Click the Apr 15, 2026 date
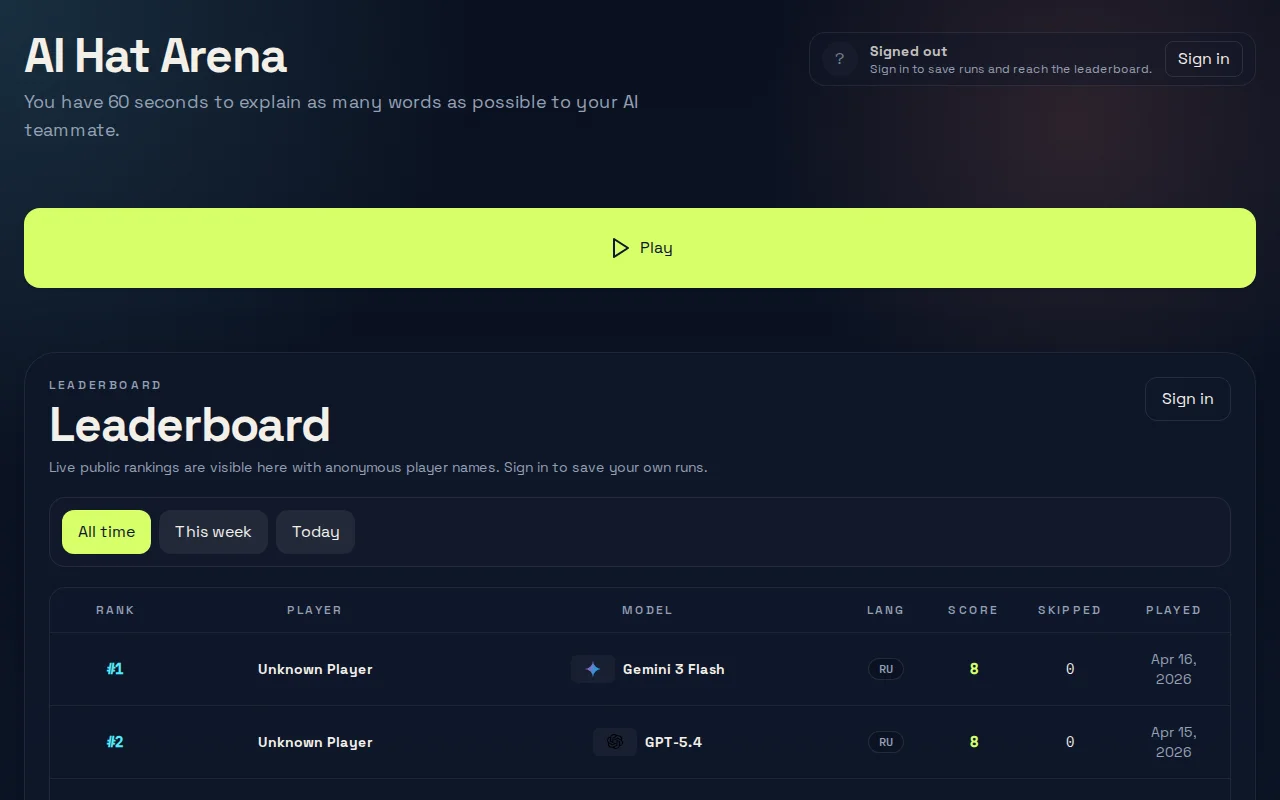Image resolution: width=1280 pixels, height=800 pixels. click(1174, 742)
